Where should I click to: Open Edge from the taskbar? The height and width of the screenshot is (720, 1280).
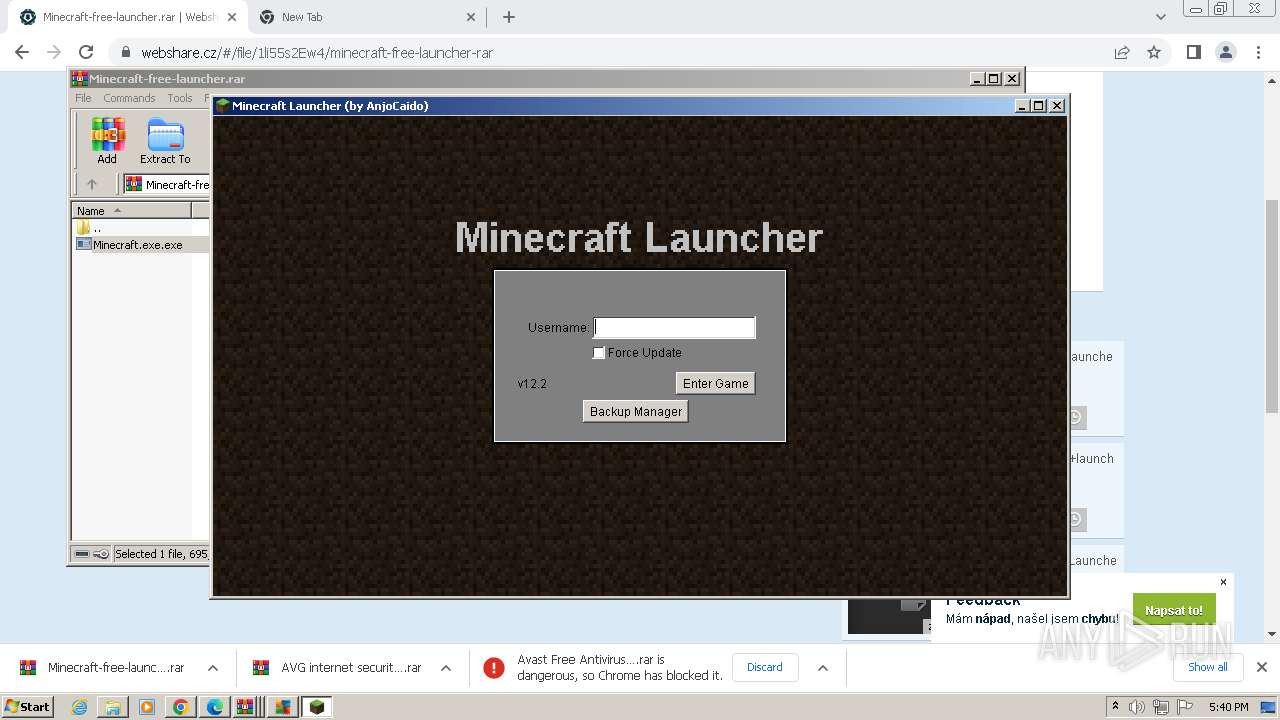coord(215,707)
